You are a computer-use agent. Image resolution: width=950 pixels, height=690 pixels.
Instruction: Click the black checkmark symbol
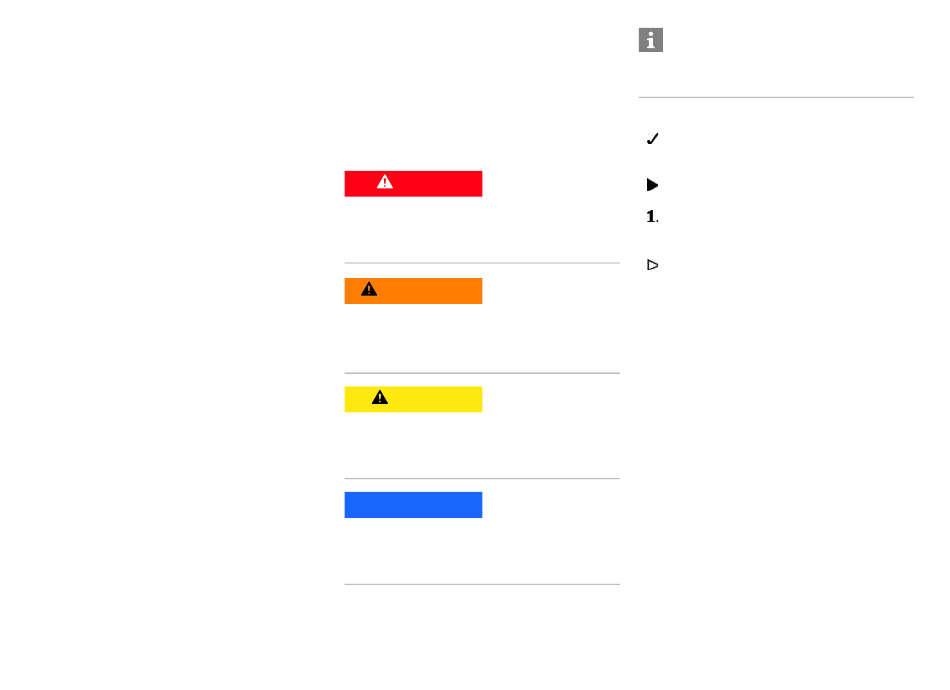(652, 139)
